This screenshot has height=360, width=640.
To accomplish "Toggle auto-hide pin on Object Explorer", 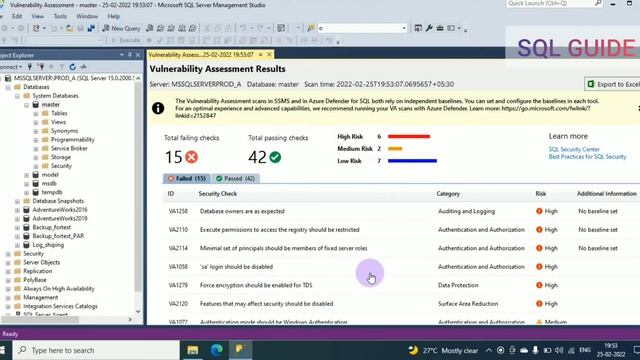I will [130, 55].
